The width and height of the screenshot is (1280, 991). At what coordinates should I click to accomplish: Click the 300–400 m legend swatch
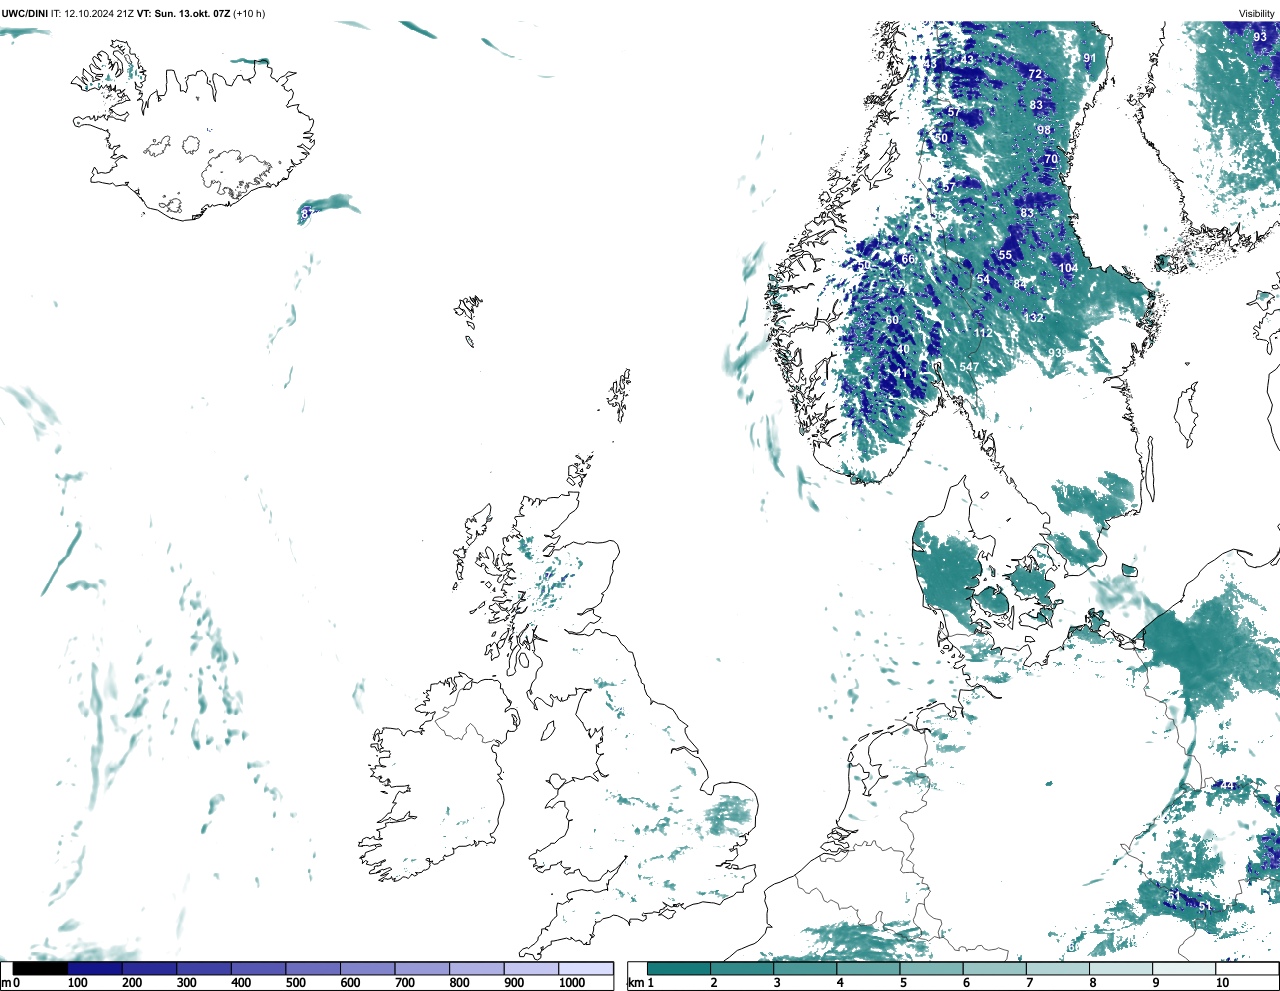click(204, 968)
